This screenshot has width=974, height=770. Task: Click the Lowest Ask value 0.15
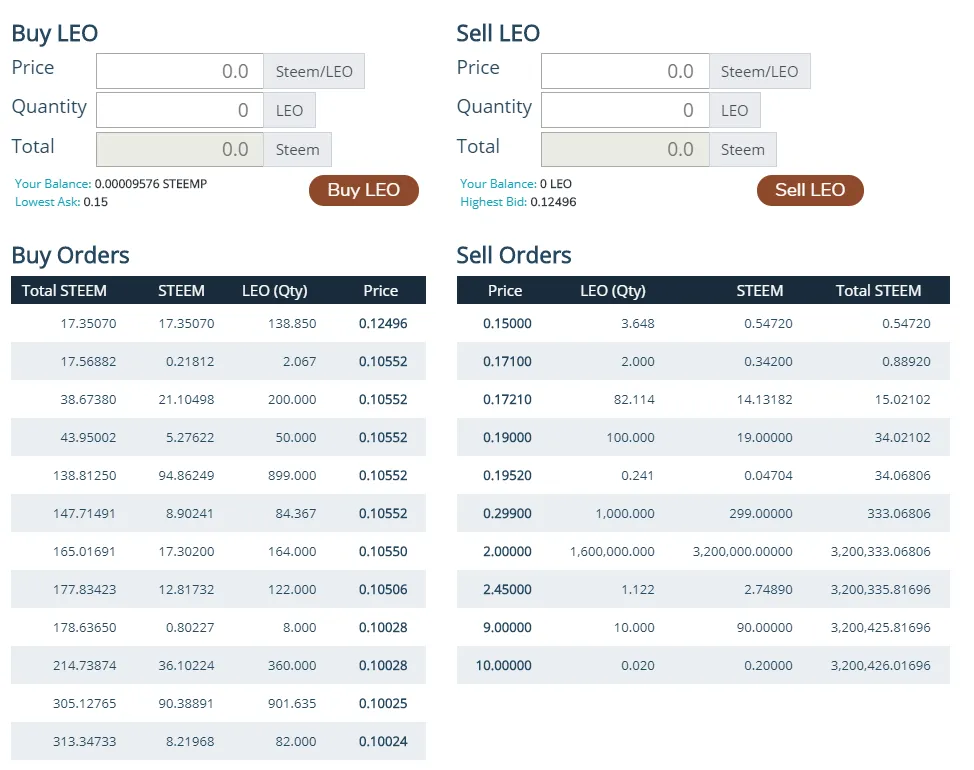[x=96, y=202]
